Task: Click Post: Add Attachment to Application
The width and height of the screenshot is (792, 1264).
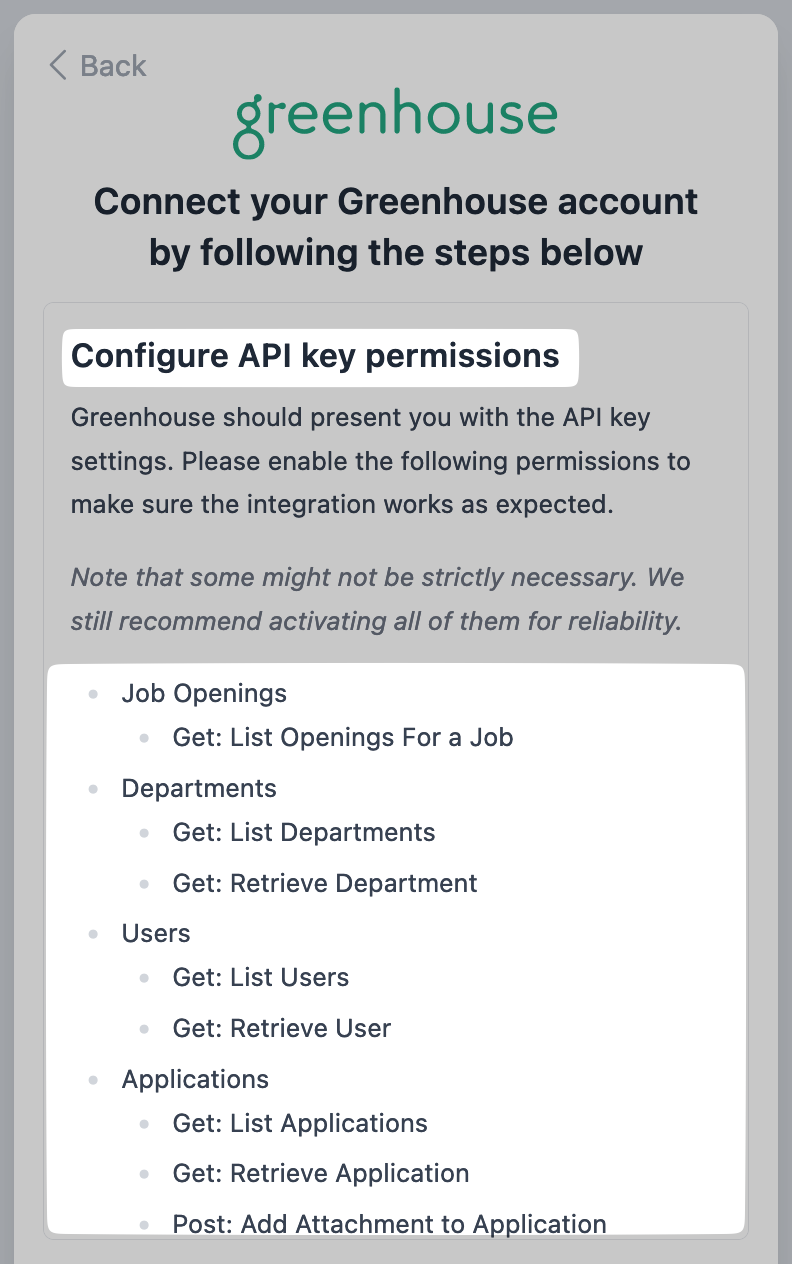Action: [390, 1224]
